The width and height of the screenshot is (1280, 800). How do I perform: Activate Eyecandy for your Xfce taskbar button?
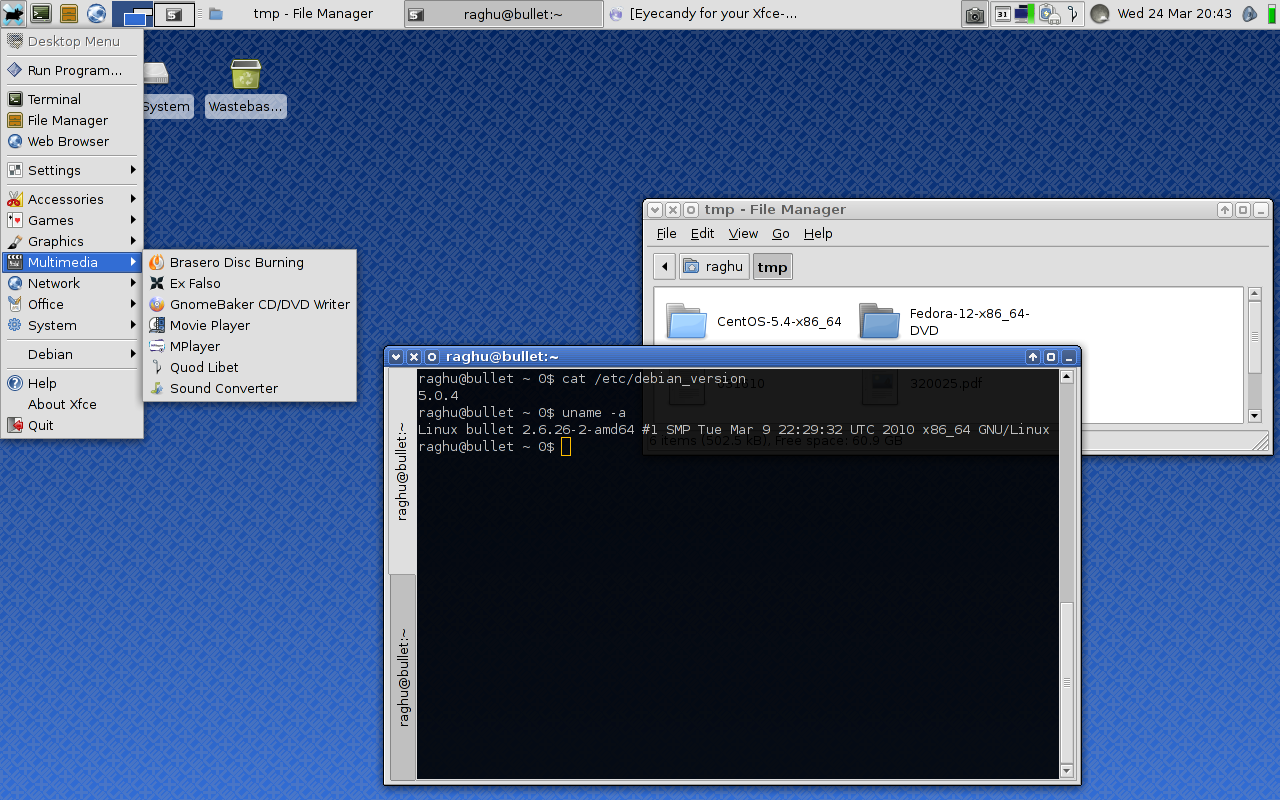click(704, 14)
